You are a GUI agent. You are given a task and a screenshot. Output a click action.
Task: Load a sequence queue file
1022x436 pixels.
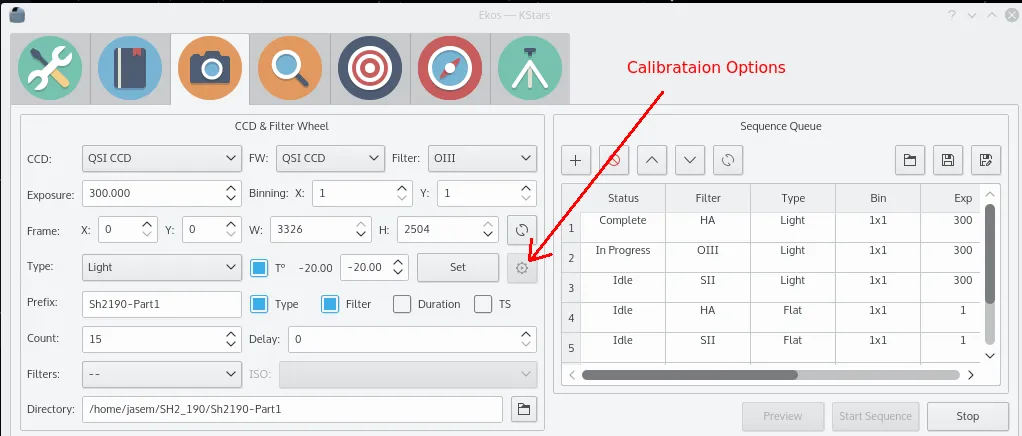(910, 160)
